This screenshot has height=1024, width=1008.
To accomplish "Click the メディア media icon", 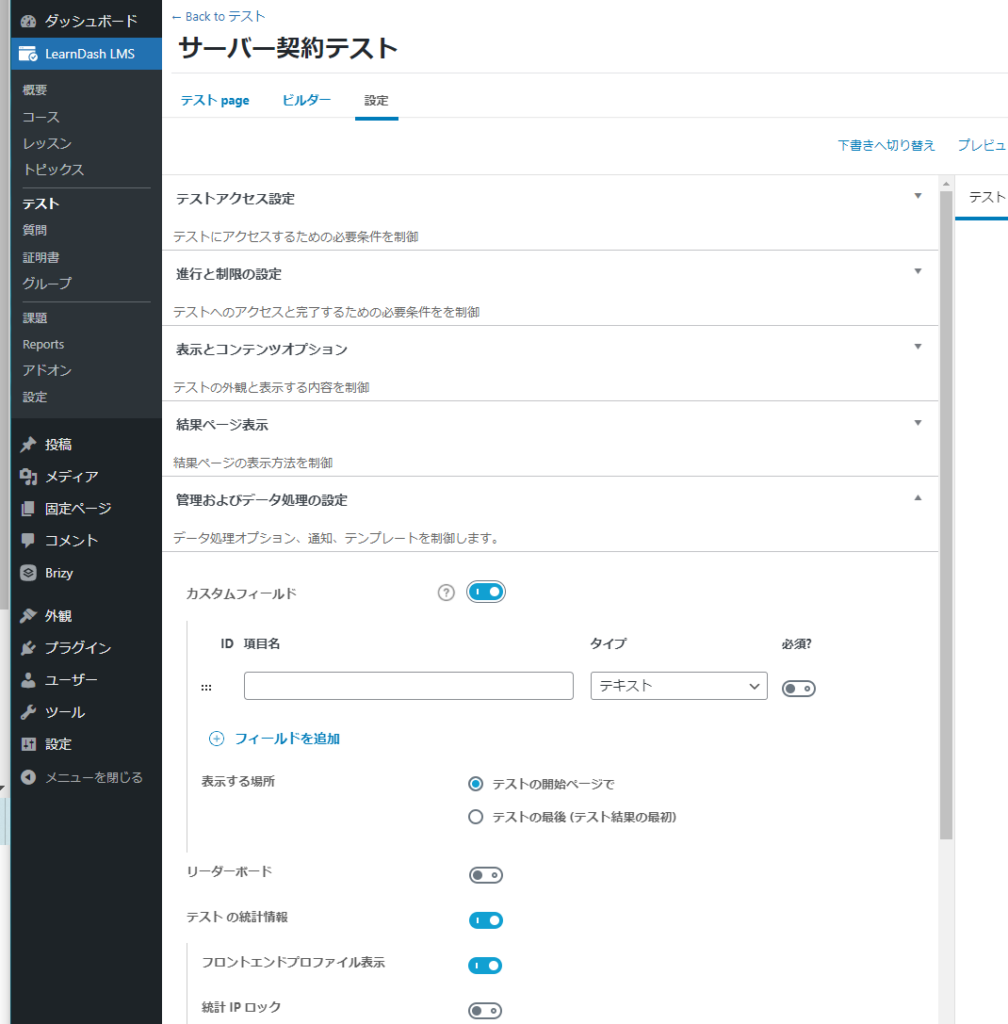I will click(28, 477).
